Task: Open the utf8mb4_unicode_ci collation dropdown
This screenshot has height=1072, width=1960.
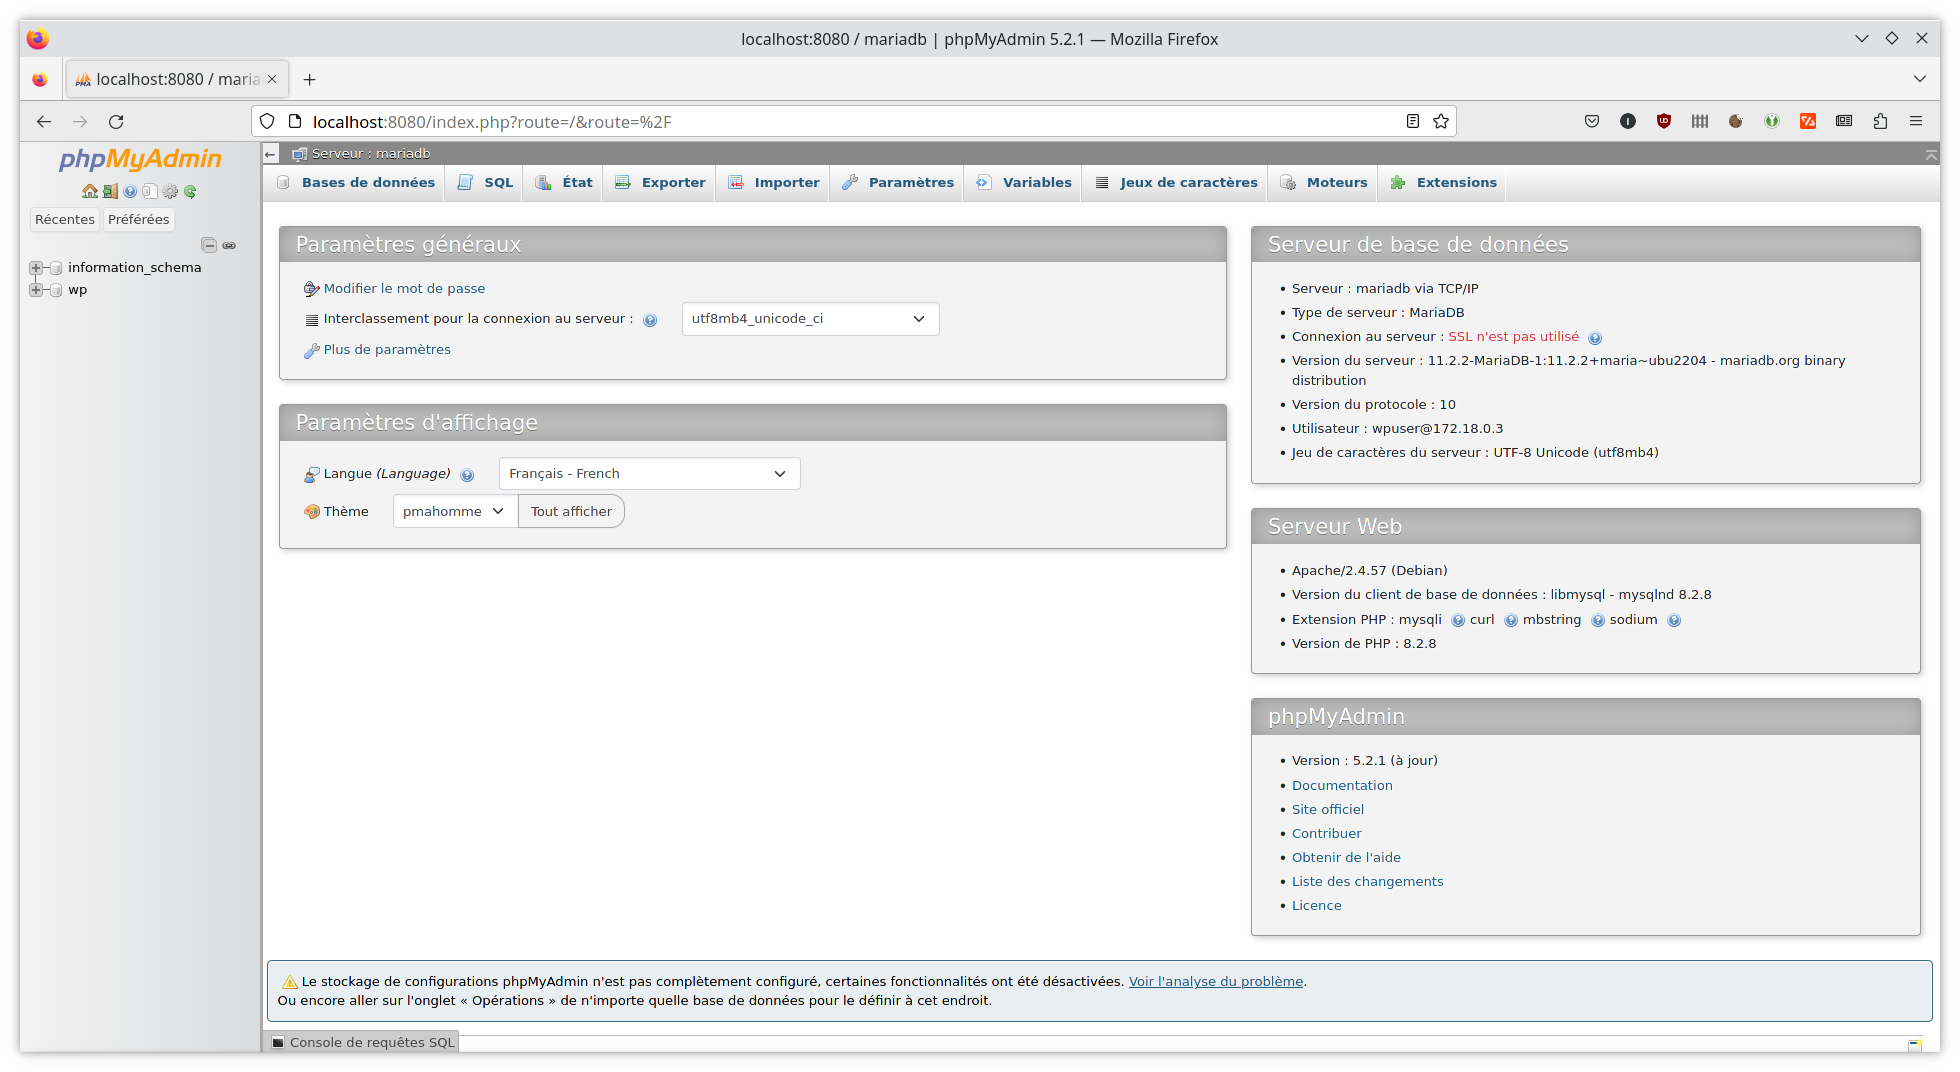Action: (810, 318)
